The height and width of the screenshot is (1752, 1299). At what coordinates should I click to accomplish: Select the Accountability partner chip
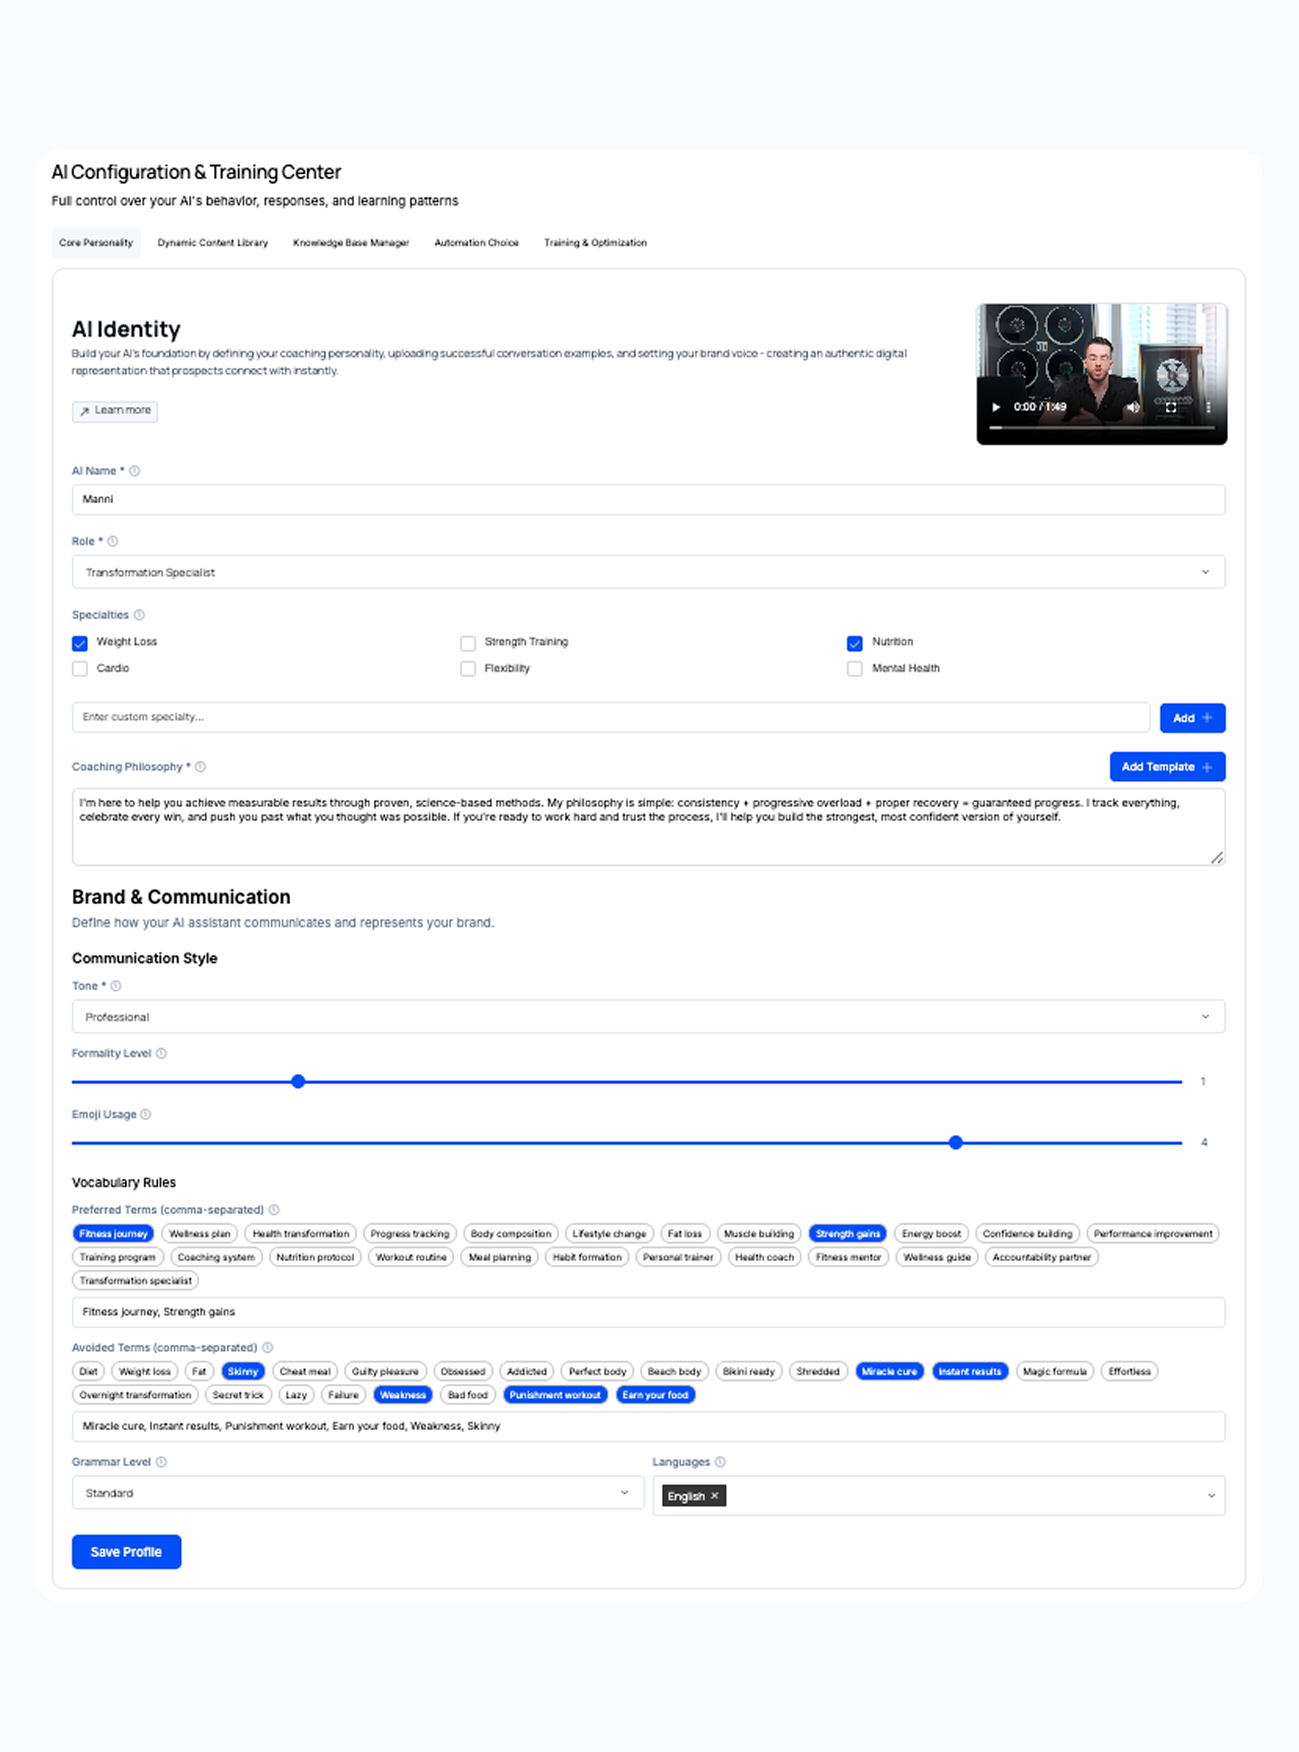pos(1042,1258)
